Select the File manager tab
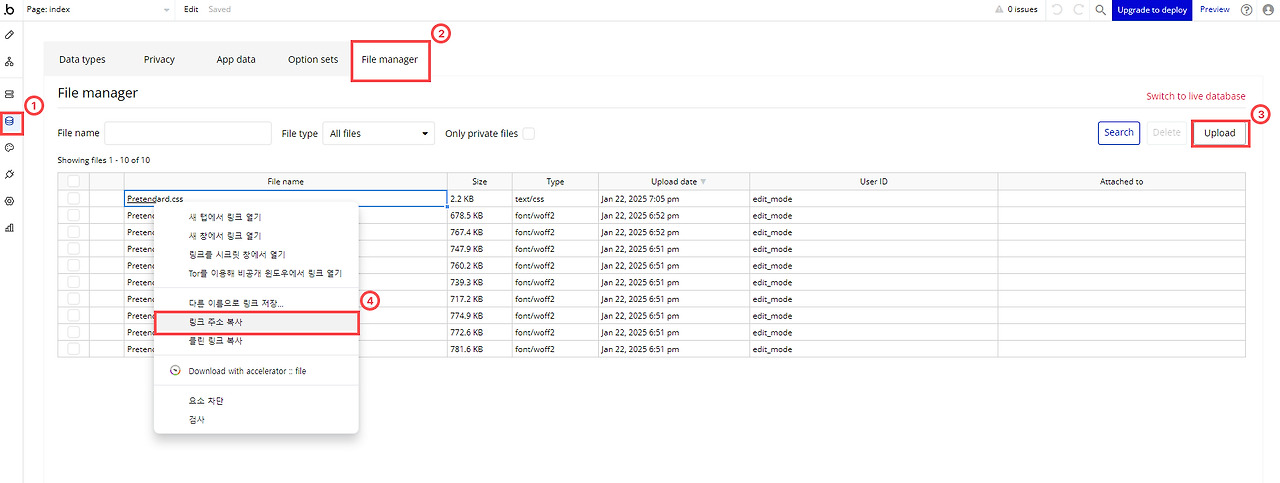The image size is (1280, 483). point(390,59)
